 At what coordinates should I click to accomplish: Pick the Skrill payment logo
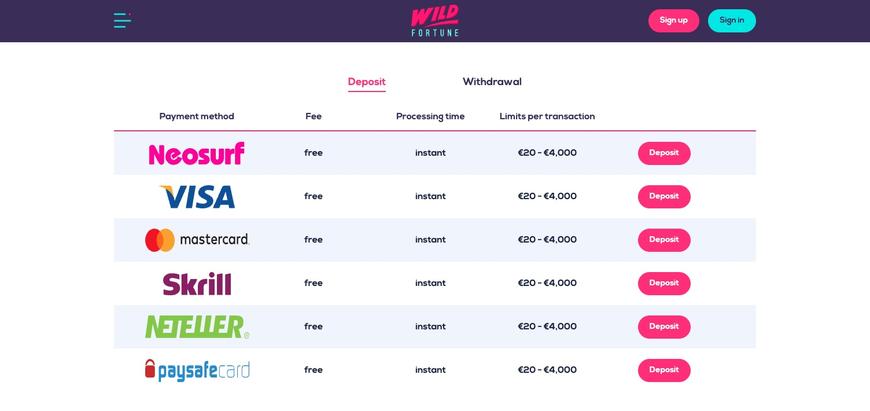pyautogui.click(x=197, y=283)
